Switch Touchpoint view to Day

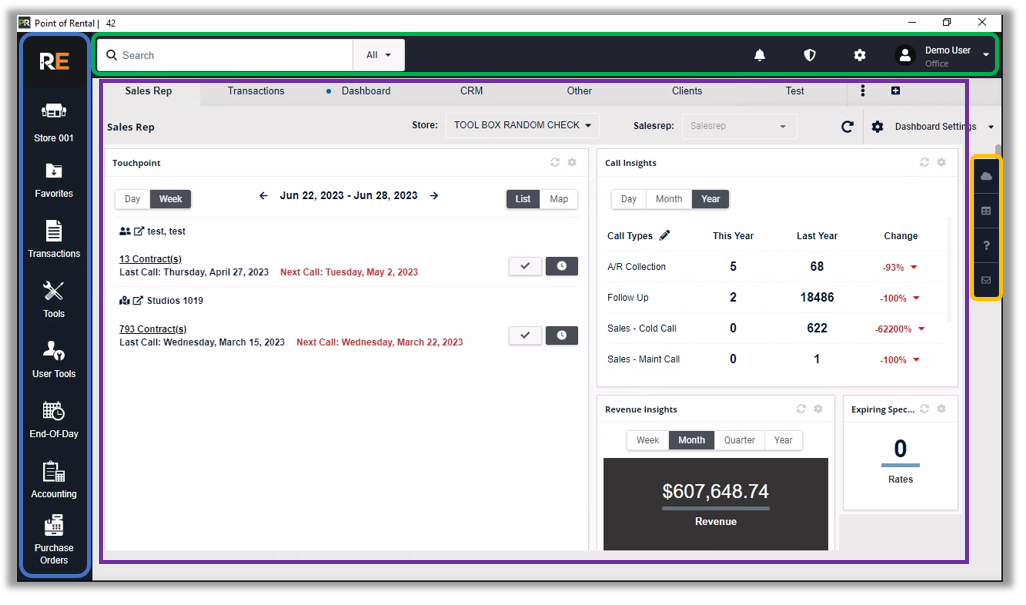(132, 199)
